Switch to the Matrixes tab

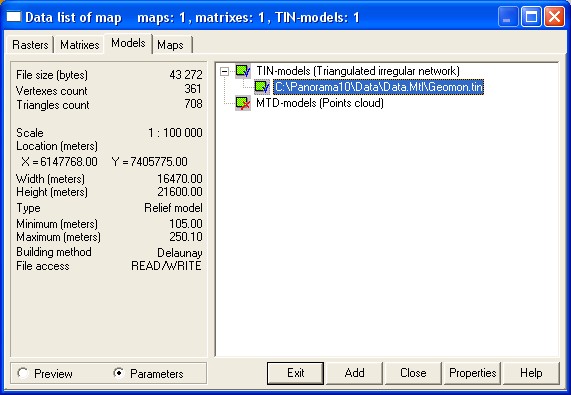point(79,45)
